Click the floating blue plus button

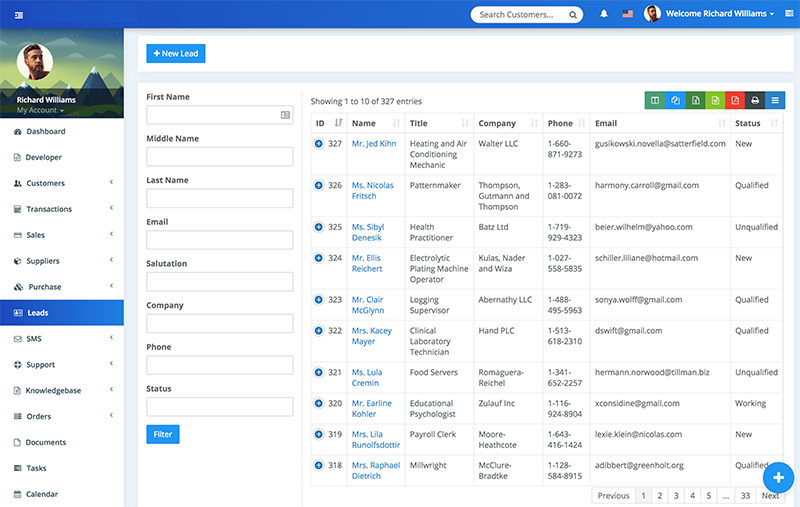778,477
